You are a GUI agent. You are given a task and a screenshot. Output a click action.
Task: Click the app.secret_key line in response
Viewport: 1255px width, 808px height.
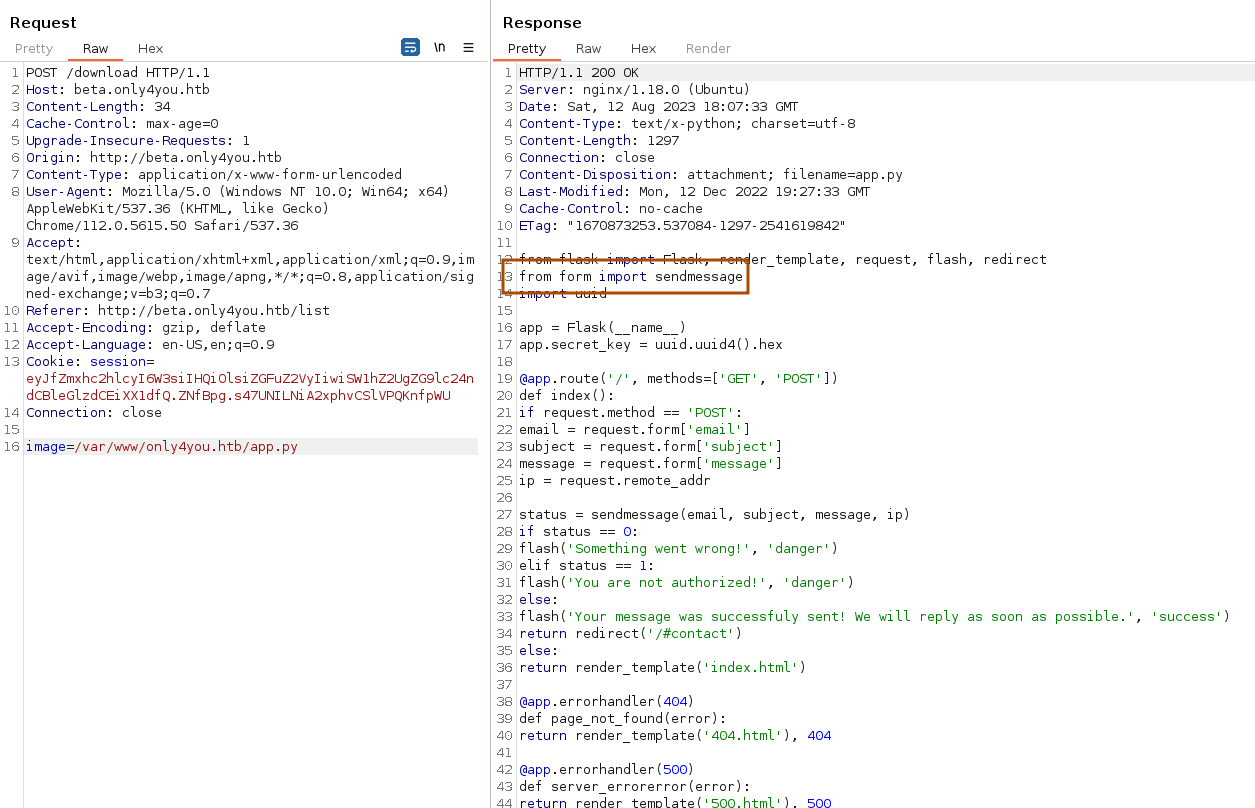point(650,345)
